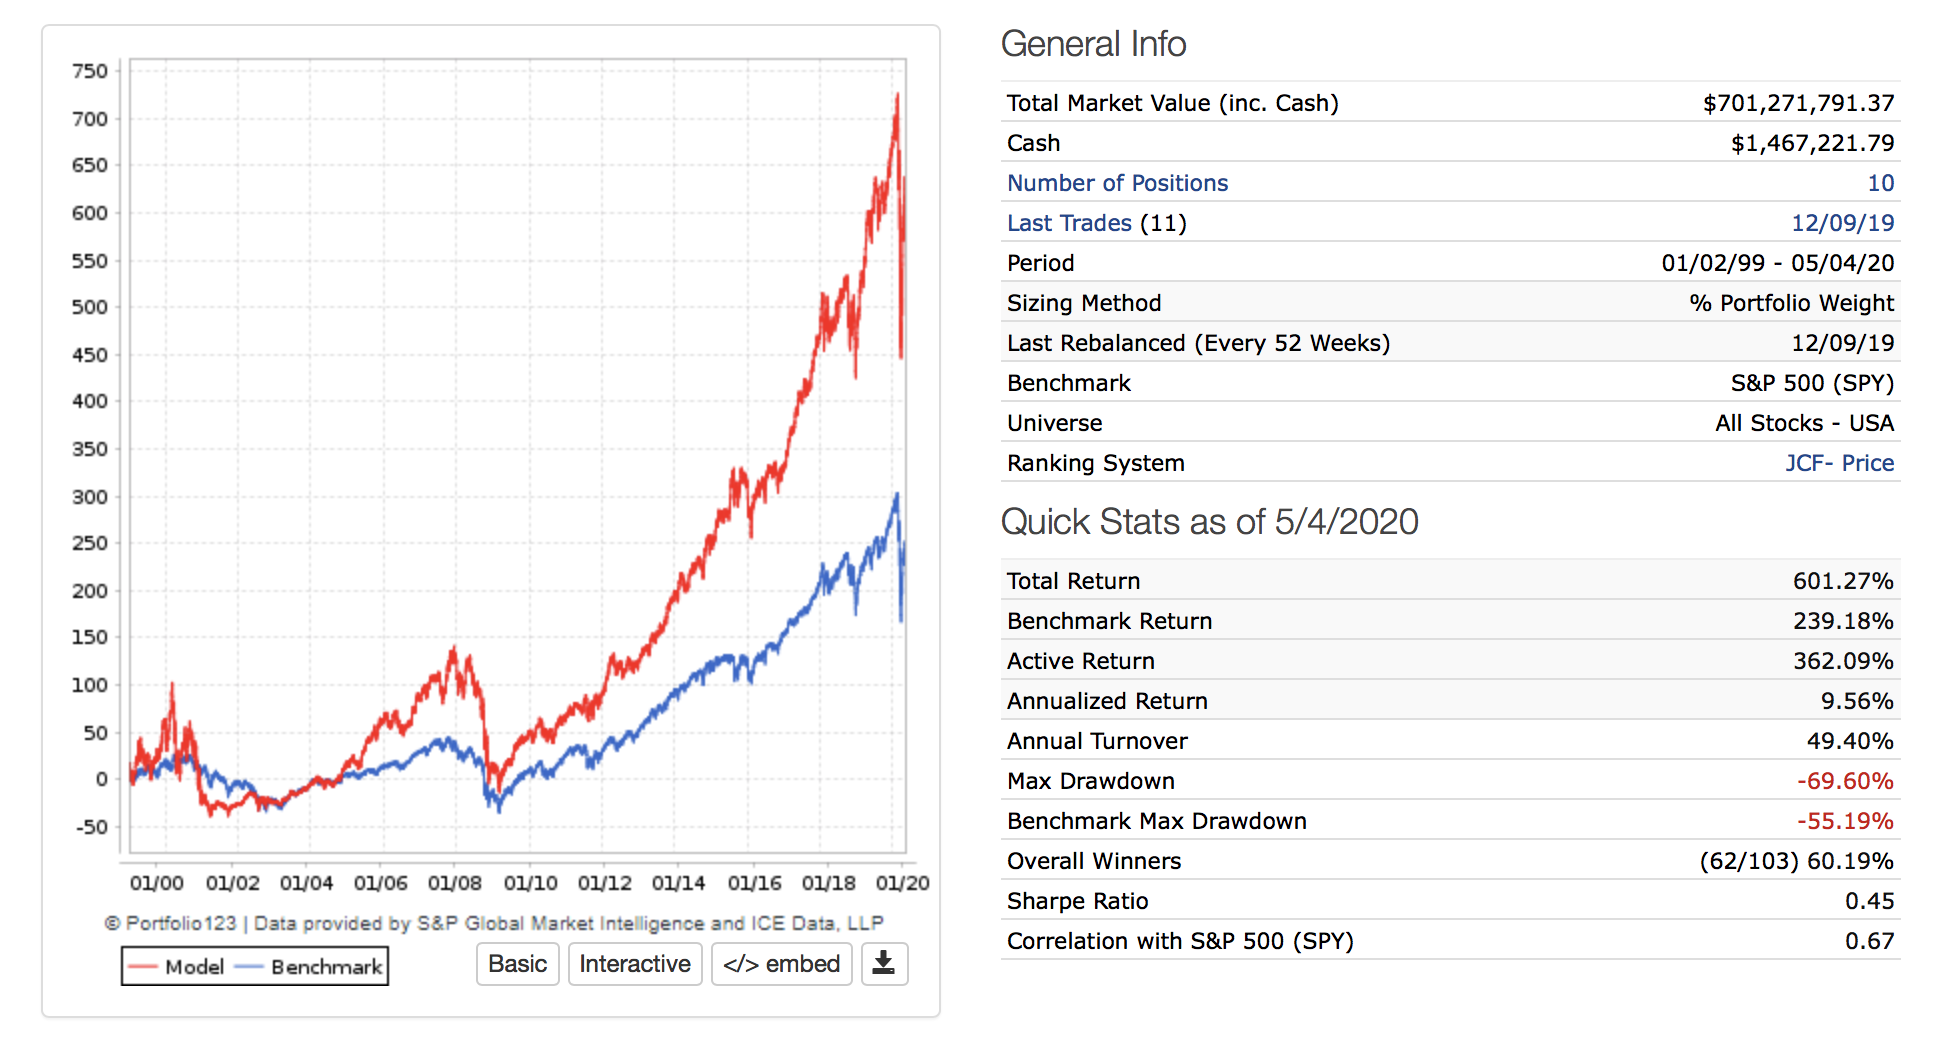Image resolution: width=1950 pixels, height=1048 pixels.
Task: Open the Number of Positions link
Action: (1117, 183)
